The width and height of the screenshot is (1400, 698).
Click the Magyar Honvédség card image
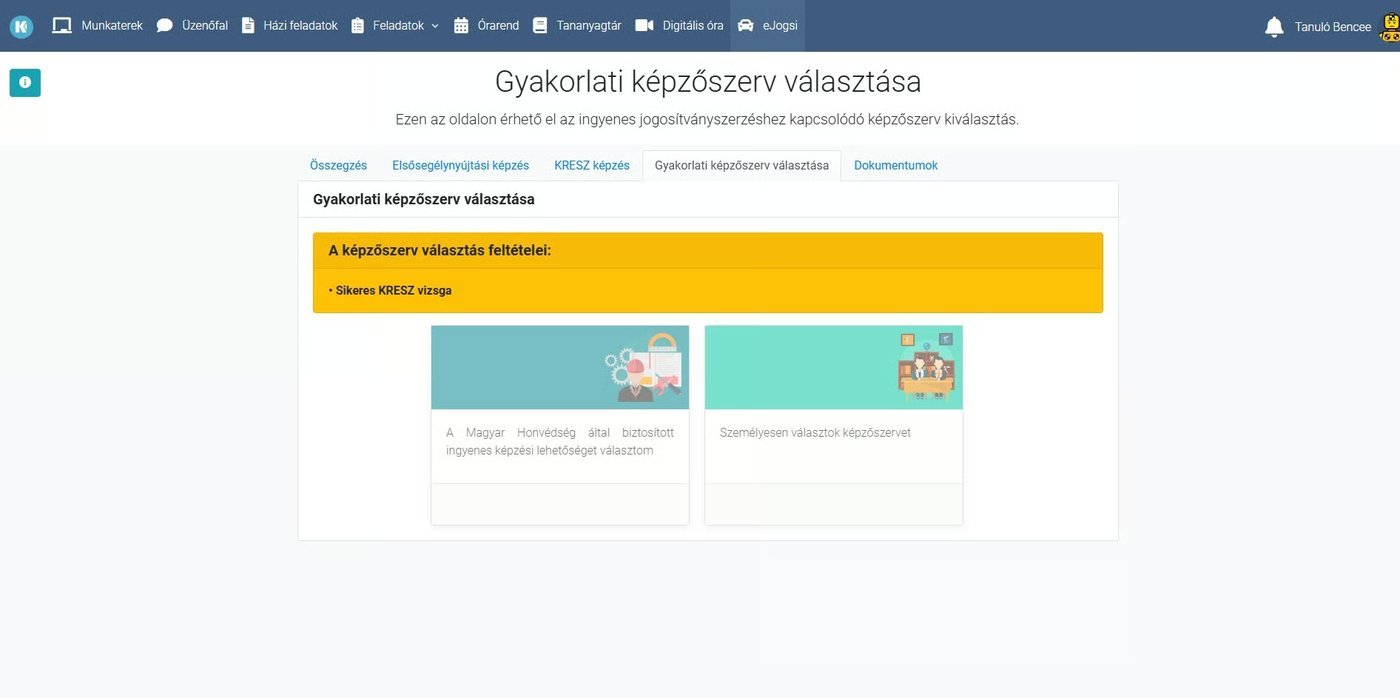click(560, 367)
